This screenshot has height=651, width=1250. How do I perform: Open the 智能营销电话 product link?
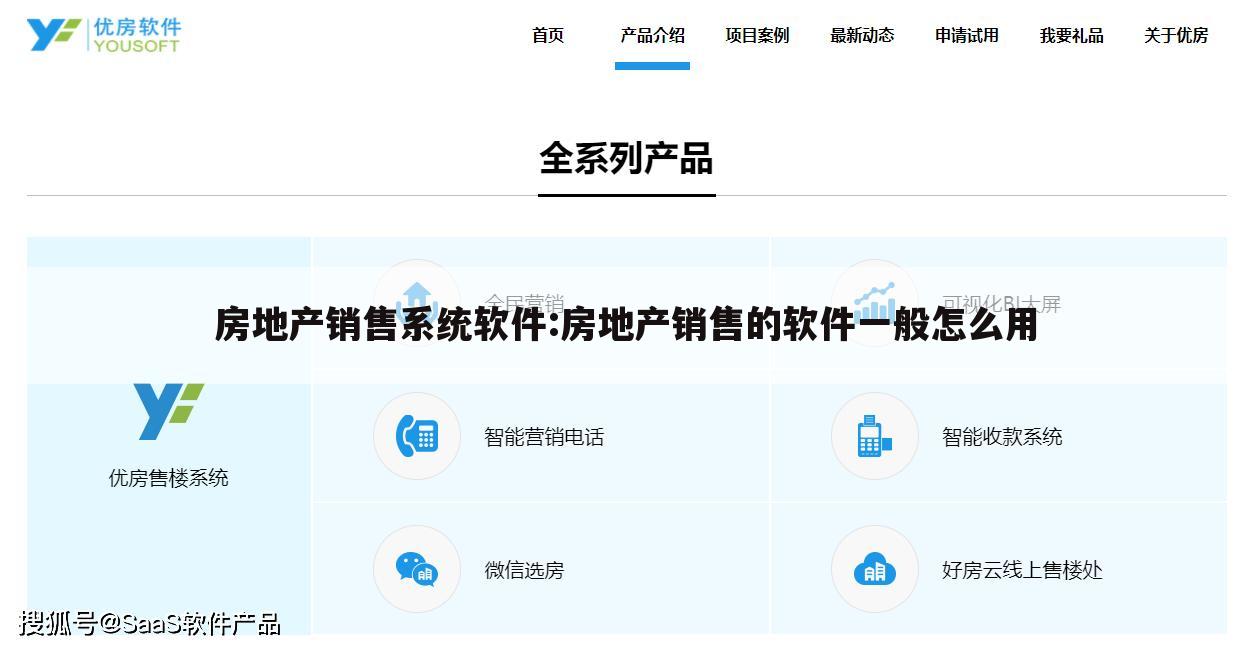click(x=544, y=437)
